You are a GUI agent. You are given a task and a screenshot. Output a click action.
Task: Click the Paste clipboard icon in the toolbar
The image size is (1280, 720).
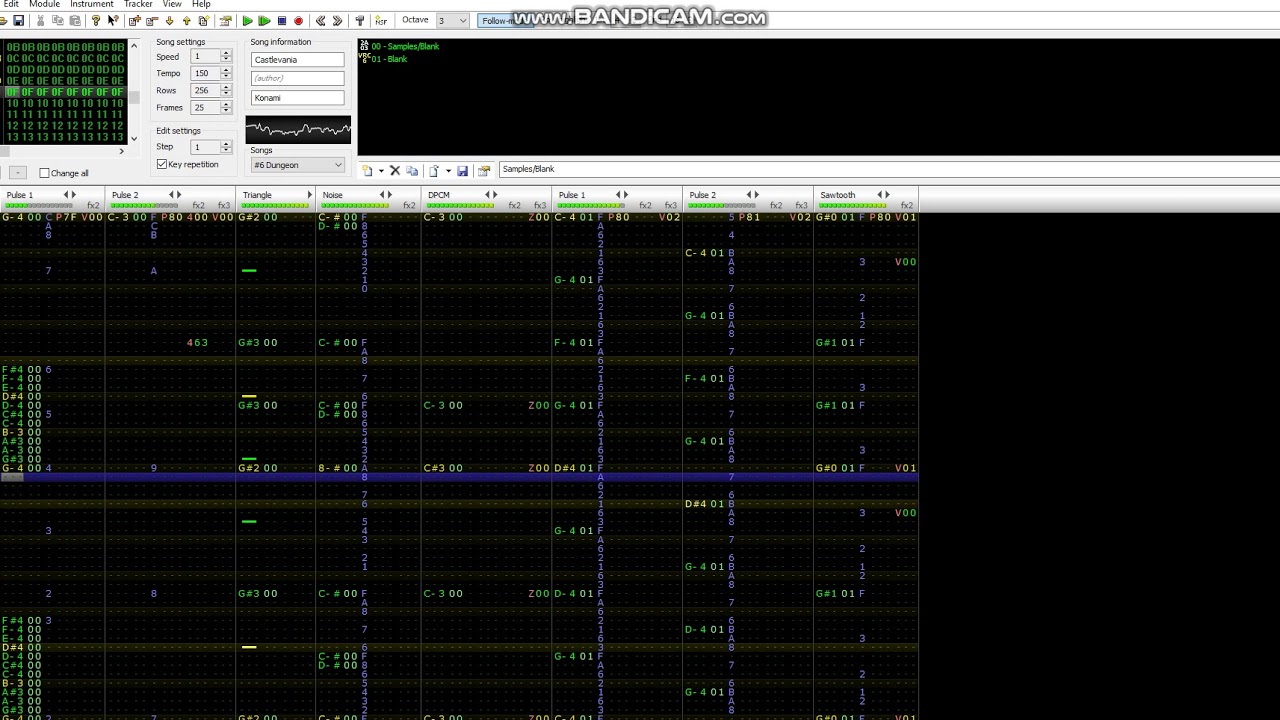pyautogui.click(x=74, y=21)
